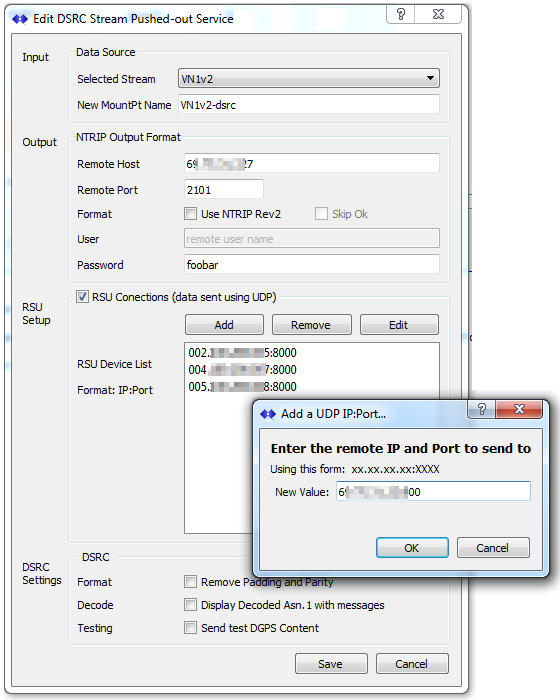Open the Selected Stream dropdown

pyautogui.click(x=309, y=79)
